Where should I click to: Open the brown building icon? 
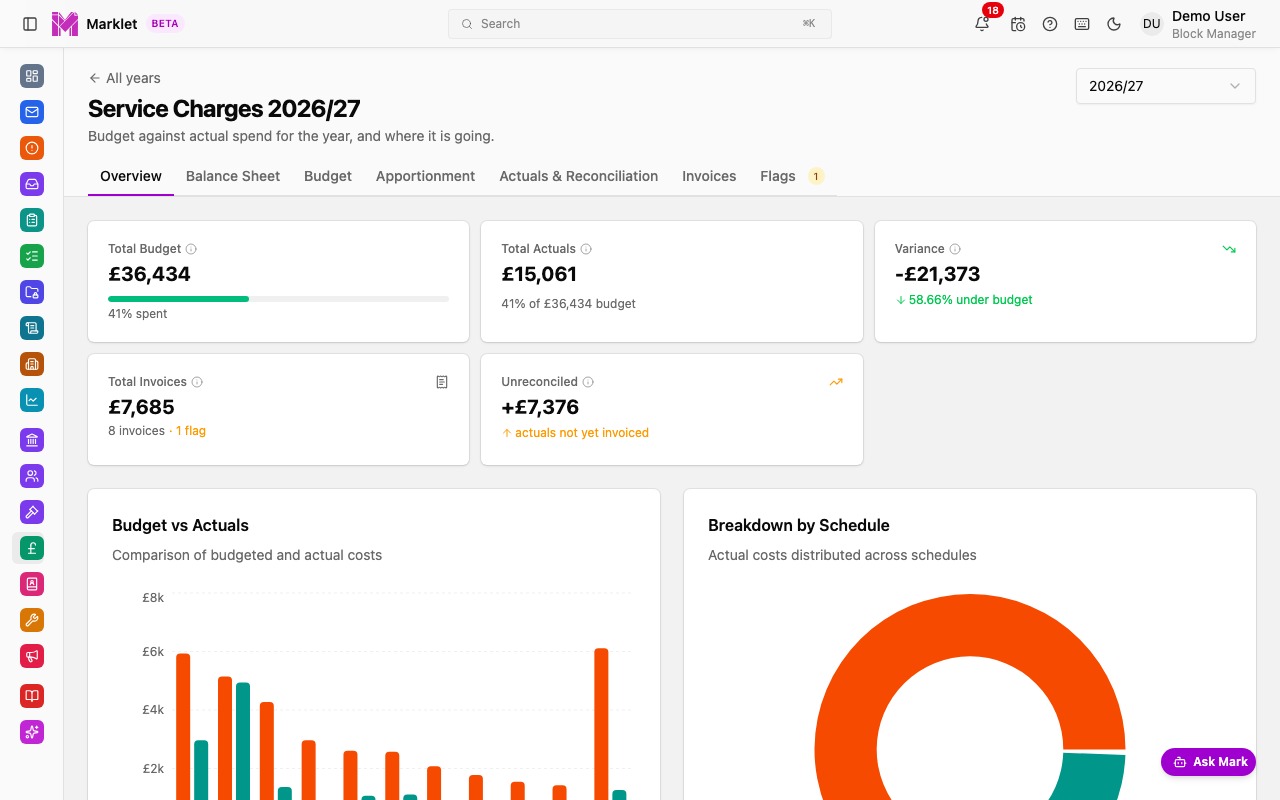[x=32, y=364]
